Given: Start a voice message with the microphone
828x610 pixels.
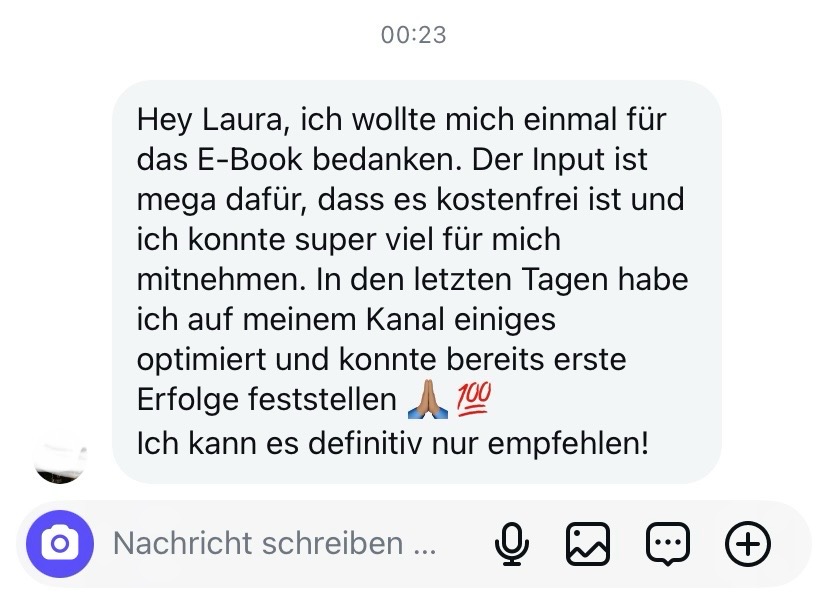Looking at the screenshot, I should [512, 543].
